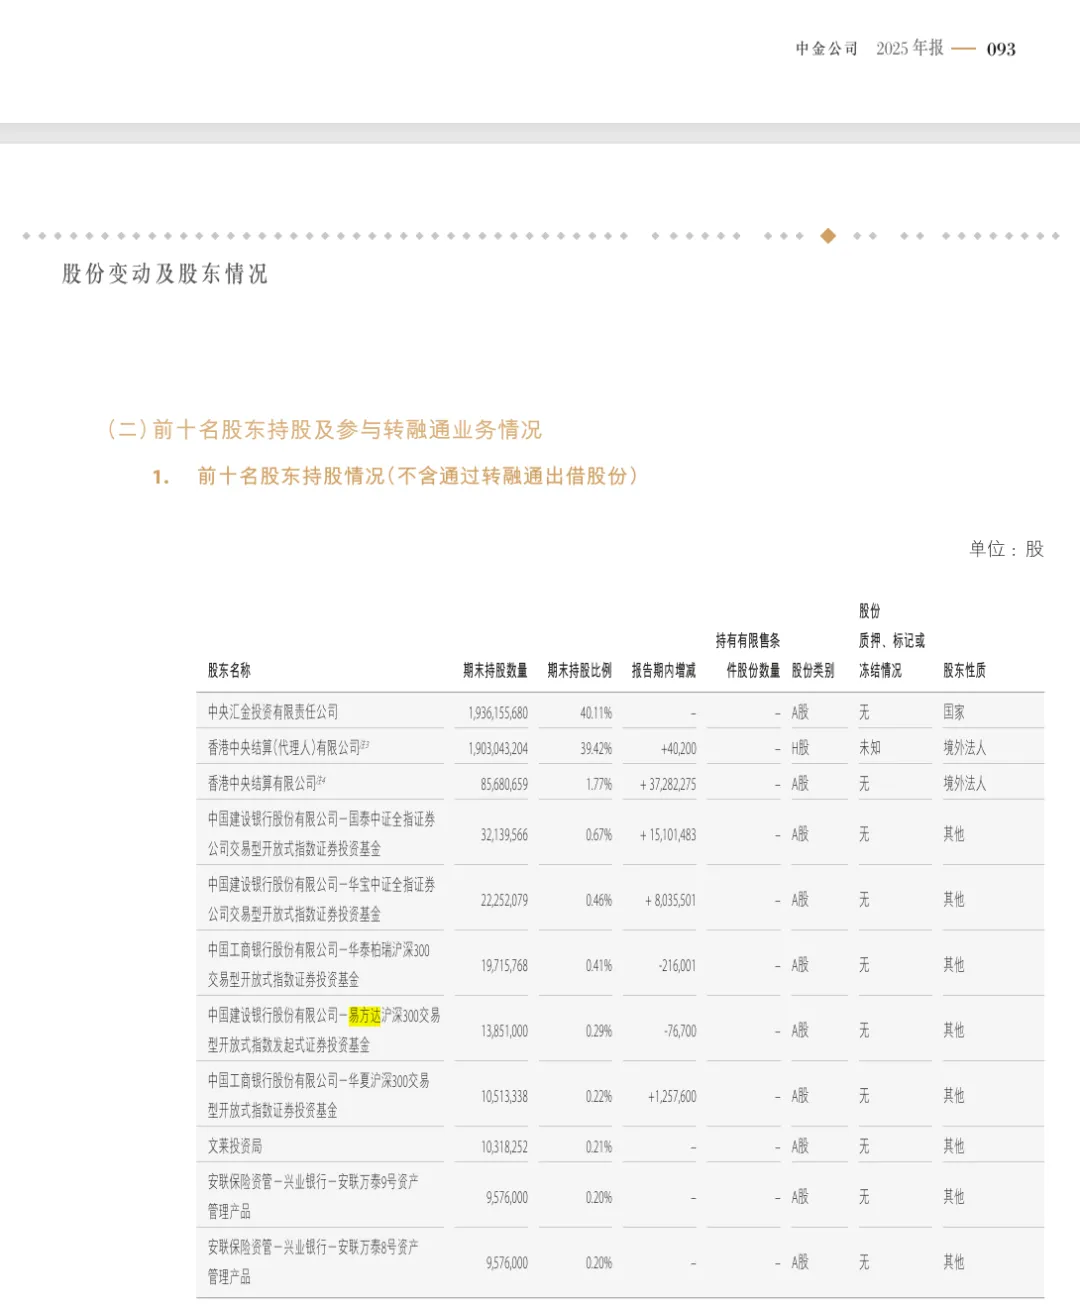
Task: Click A股 in the 文莱投资局 row
Action: pos(800,1146)
